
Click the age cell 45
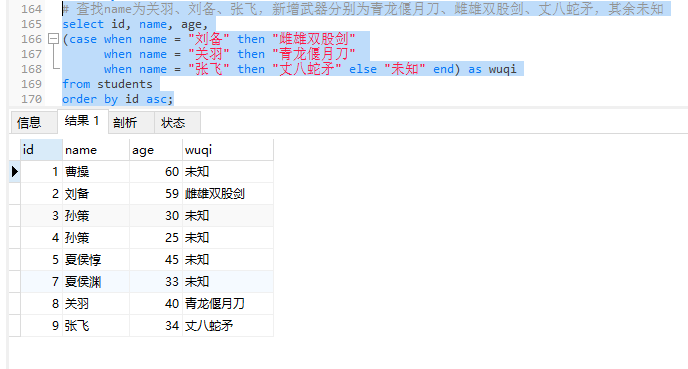coord(156,259)
